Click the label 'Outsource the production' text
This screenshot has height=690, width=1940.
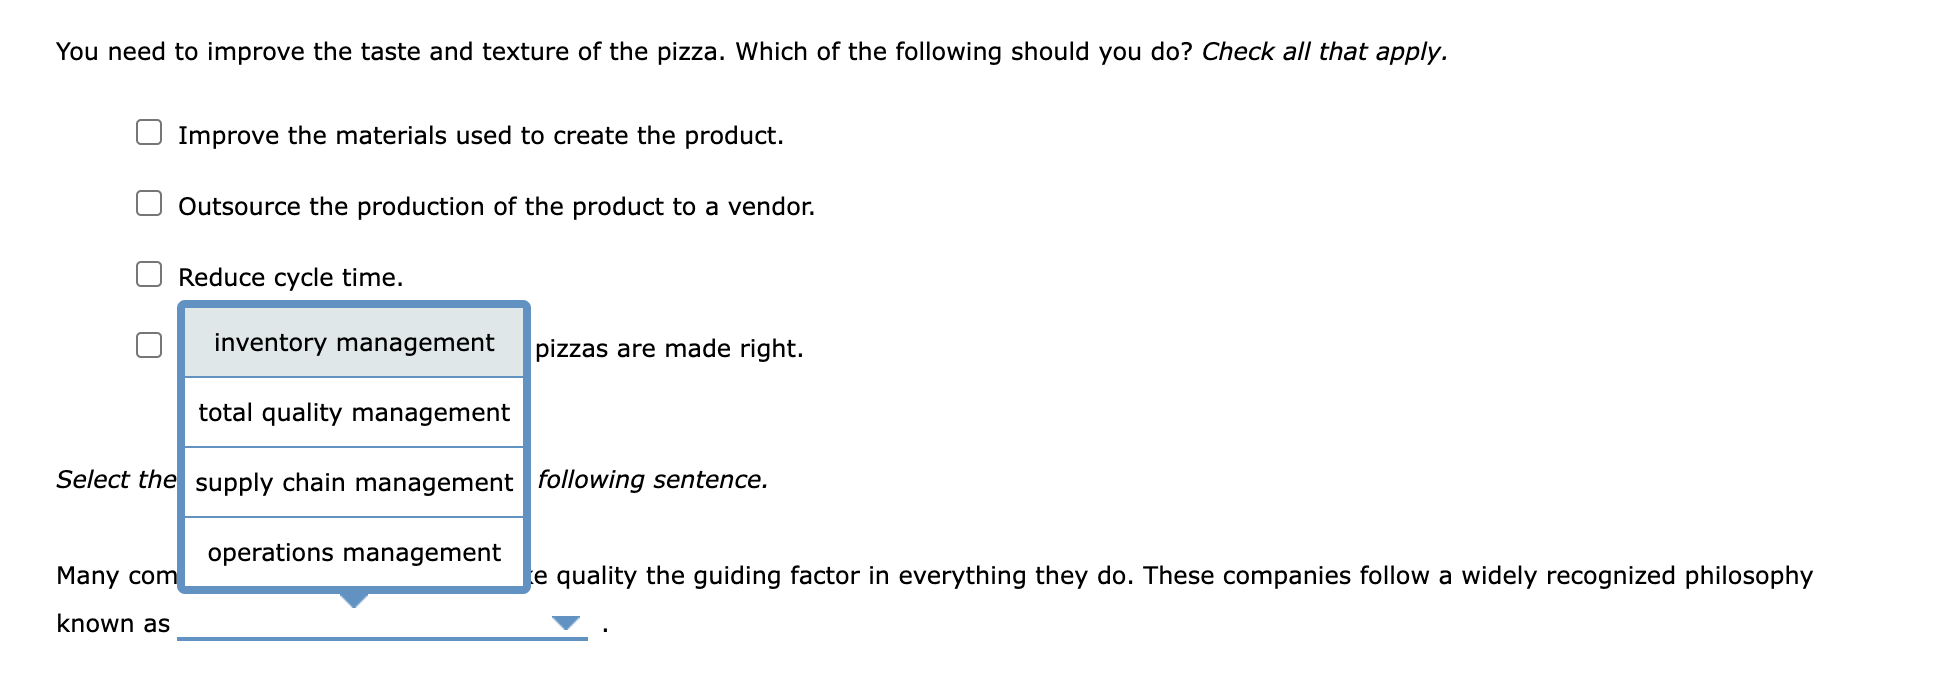point(495,206)
